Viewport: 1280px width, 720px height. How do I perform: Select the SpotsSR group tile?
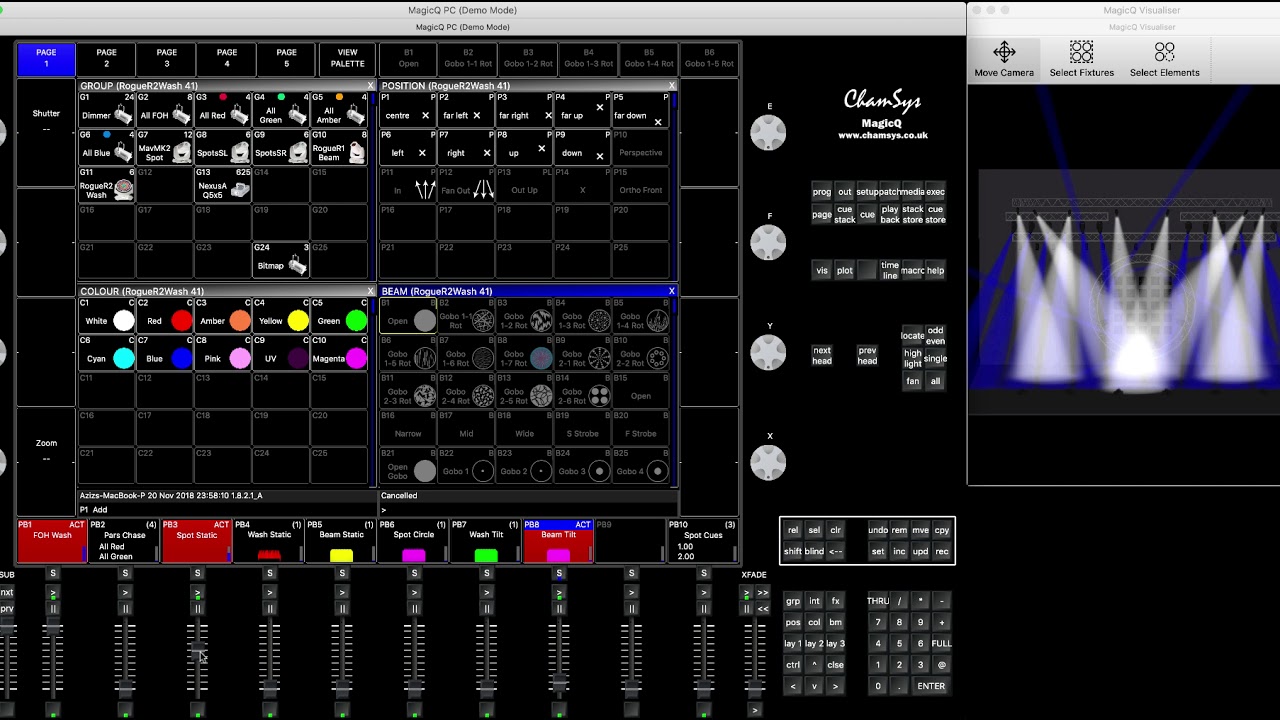tap(281, 148)
